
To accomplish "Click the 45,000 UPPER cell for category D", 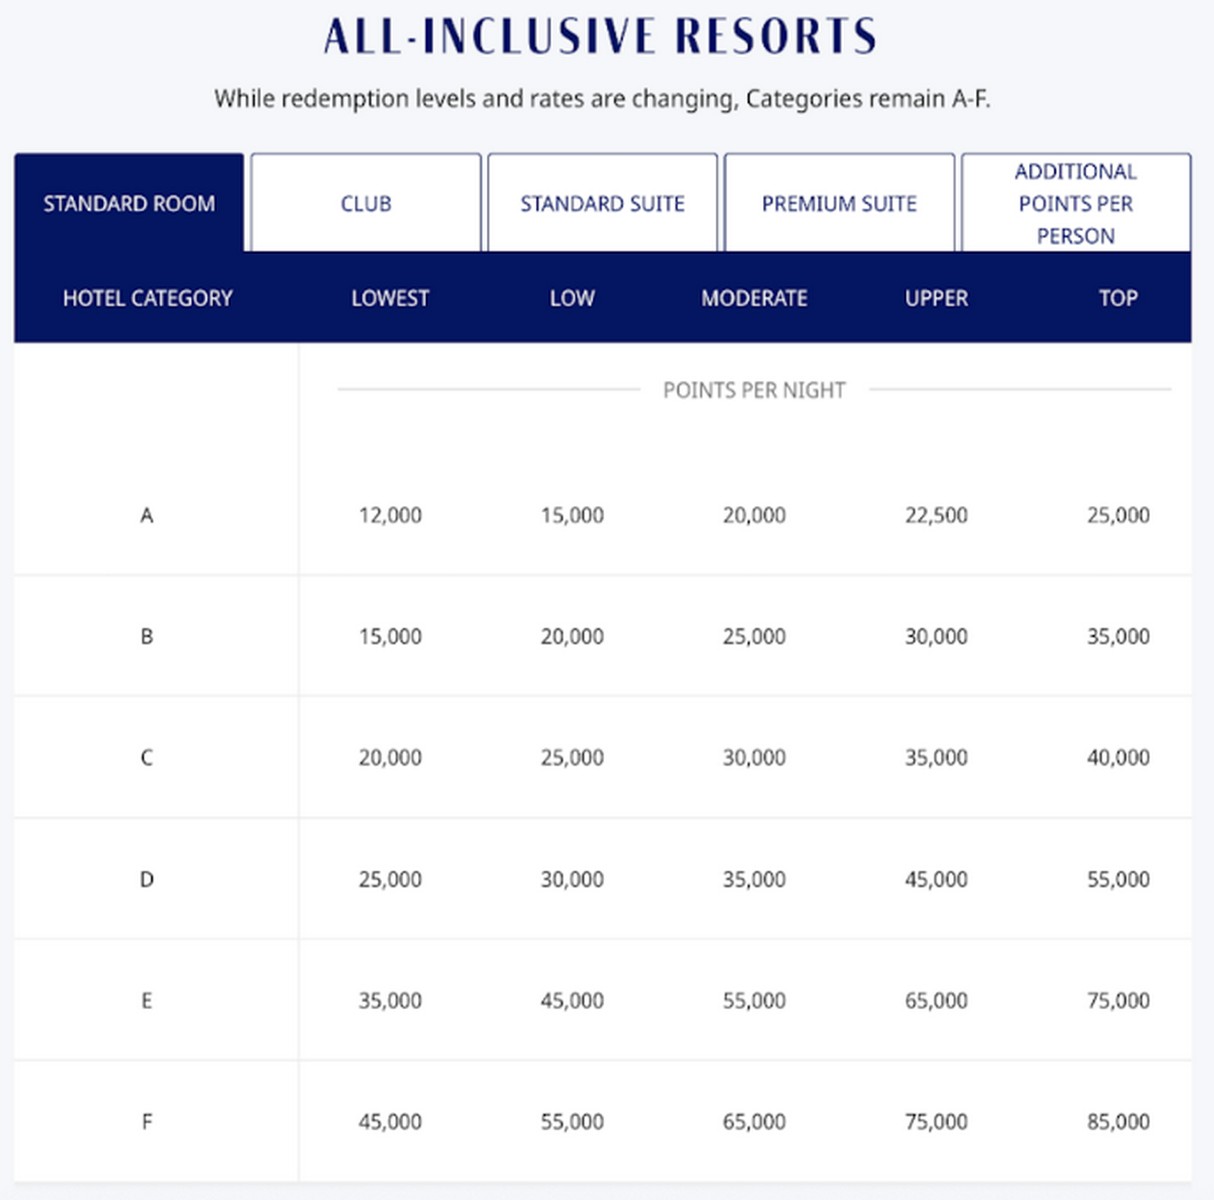I will [x=936, y=879].
